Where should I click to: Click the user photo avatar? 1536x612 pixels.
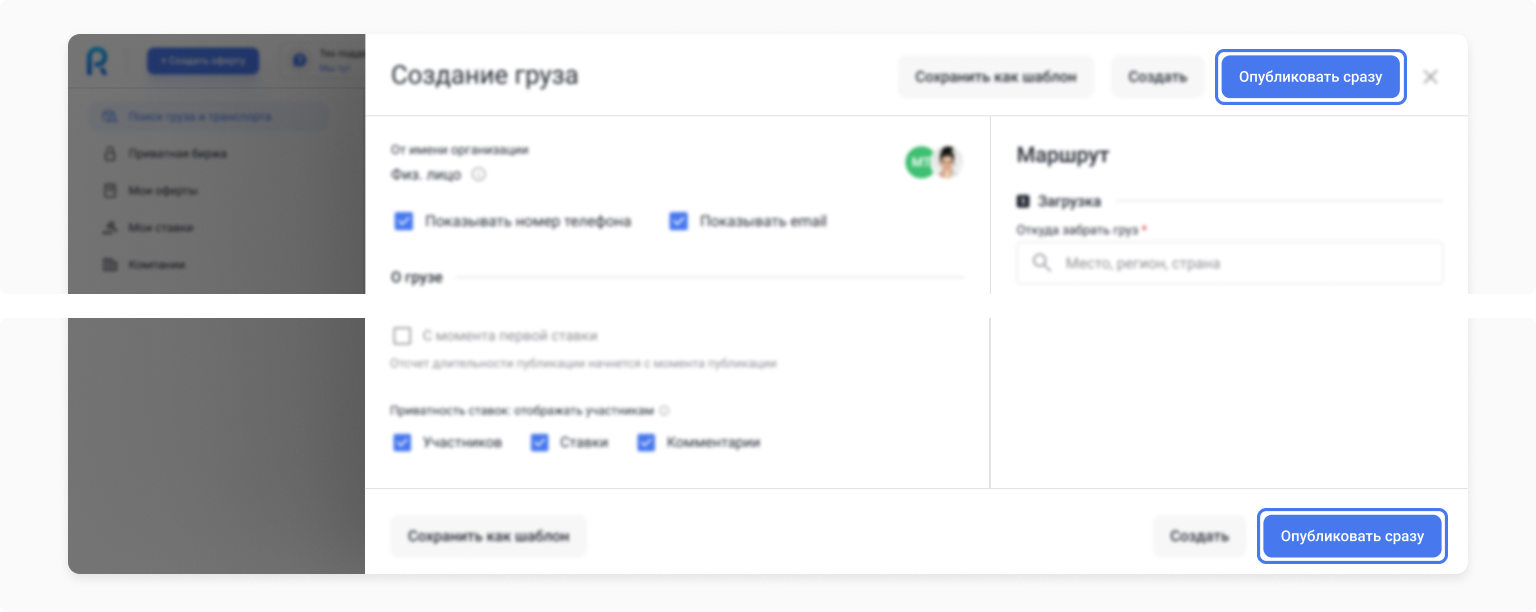[x=946, y=162]
